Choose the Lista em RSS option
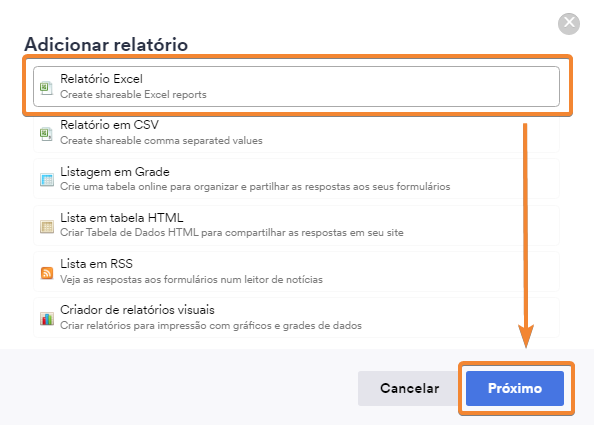This screenshot has width=594, height=425. click(296, 271)
